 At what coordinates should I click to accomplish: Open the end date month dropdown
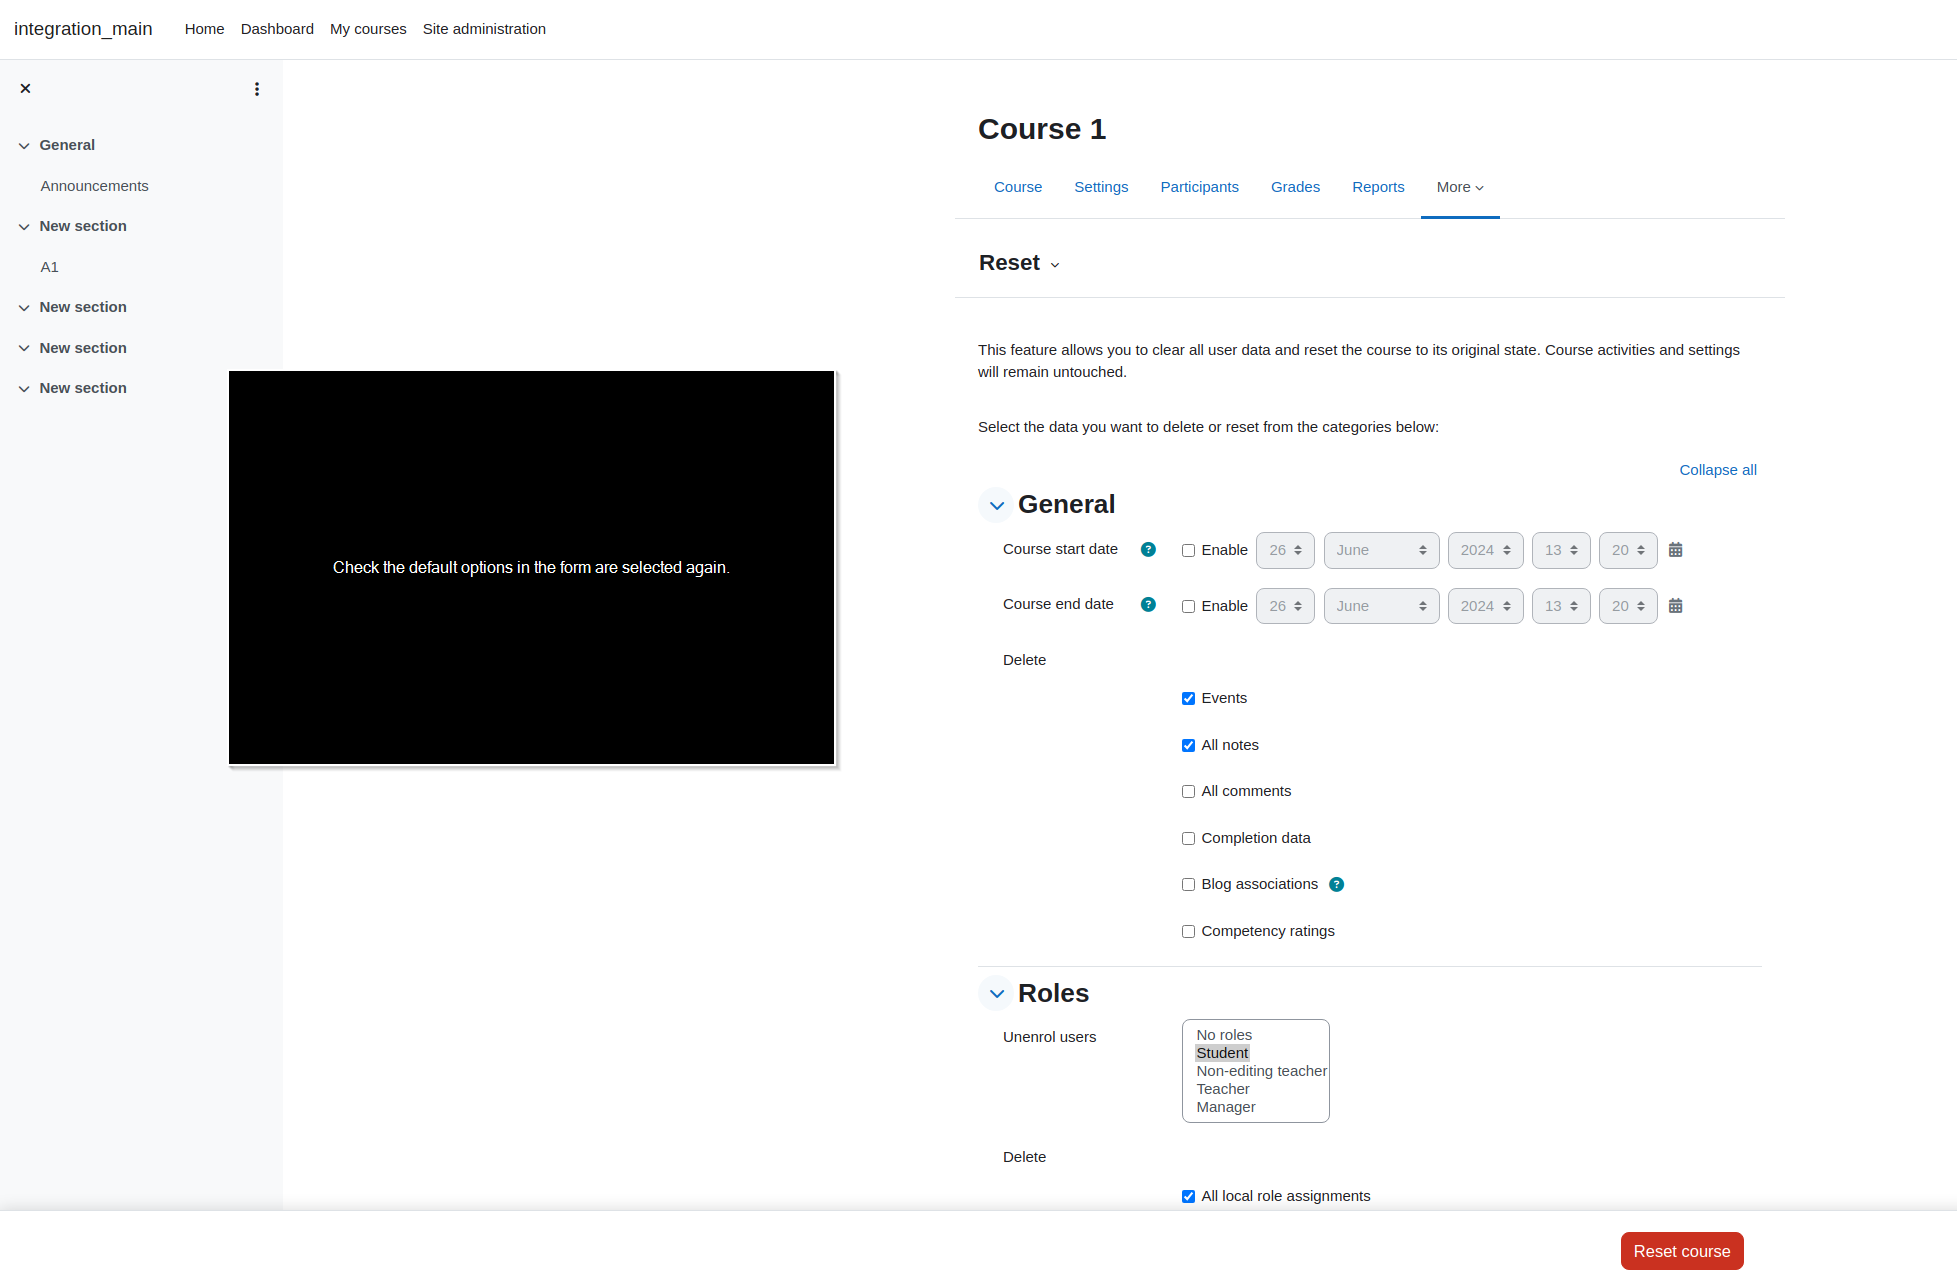point(1381,606)
